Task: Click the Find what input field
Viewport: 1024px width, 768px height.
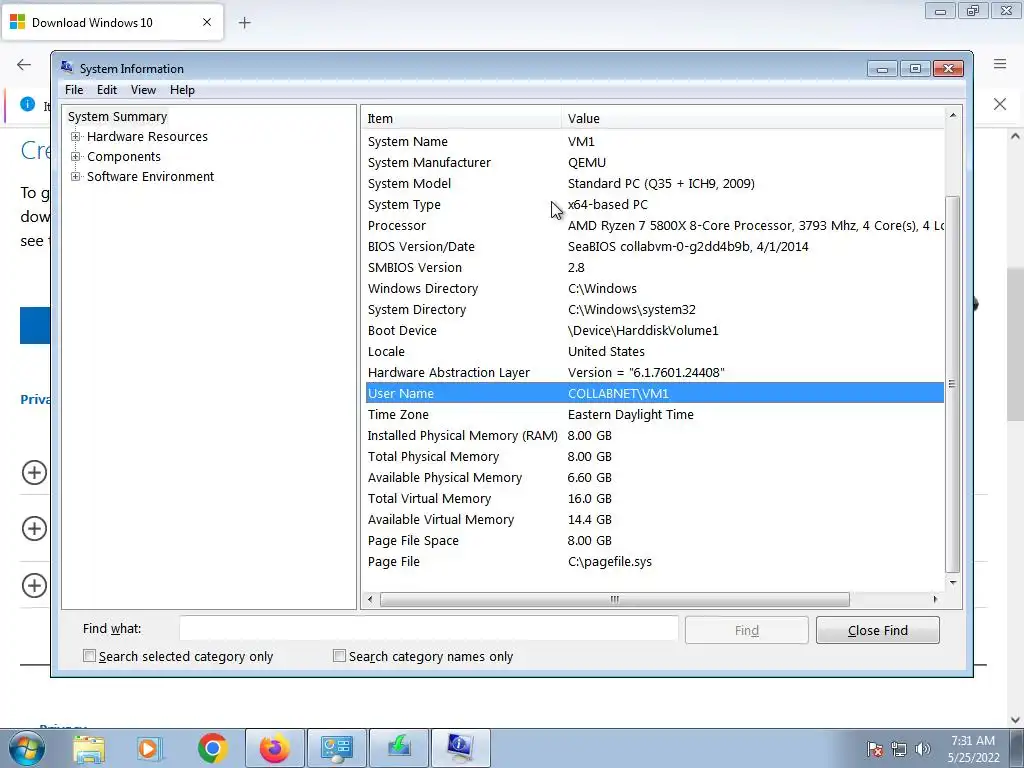Action: [x=428, y=629]
